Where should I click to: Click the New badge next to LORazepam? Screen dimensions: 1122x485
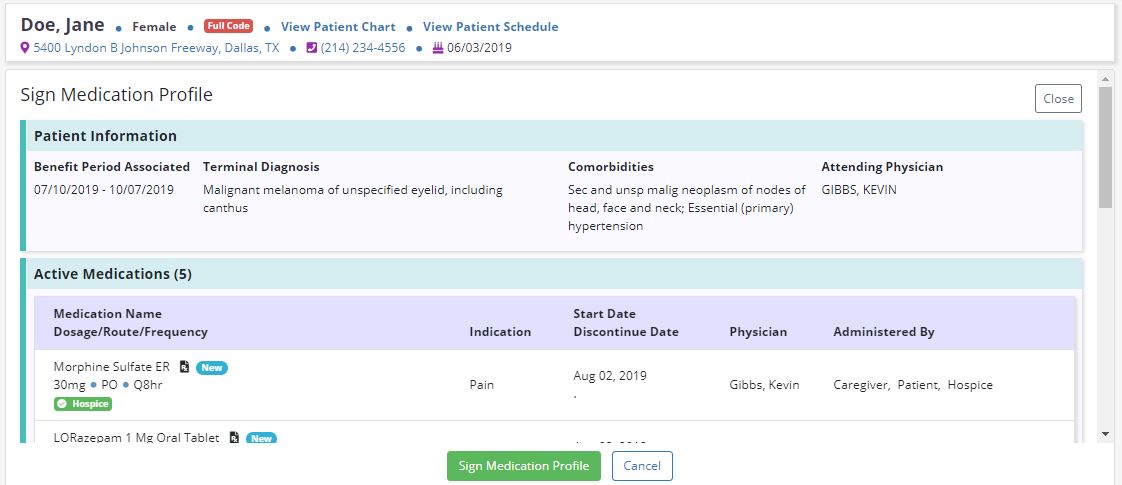pyautogui.click(x=261, y=438)
